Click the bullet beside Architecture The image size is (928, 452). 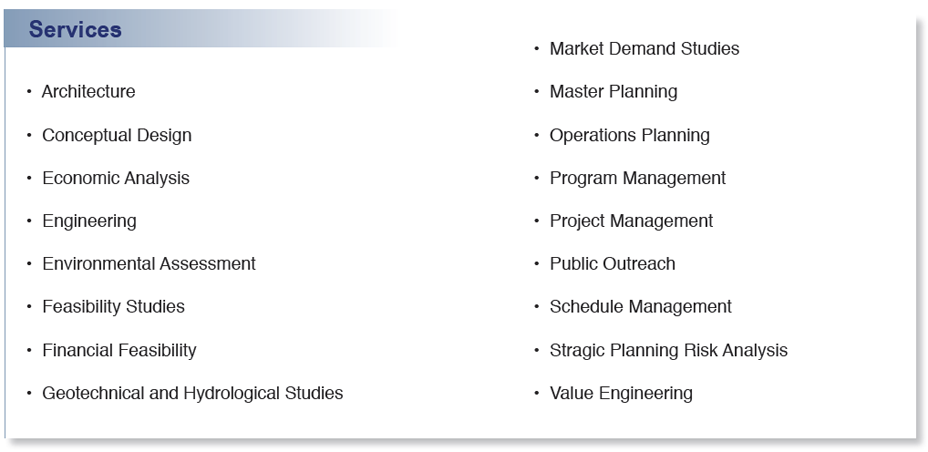coord(30,92)
